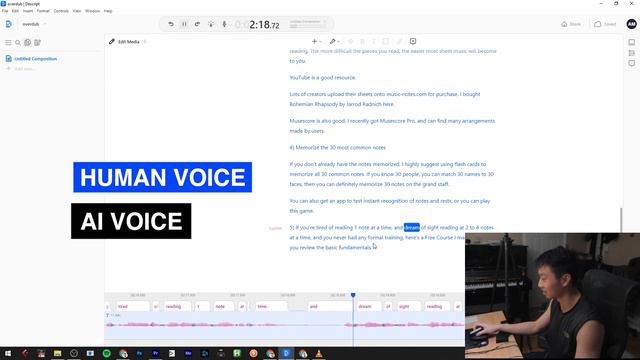Viewport: 640px width, 360px height.
Task: Click the heading "4) Memorize the 30 most common notes"
Action: (338, 147)
